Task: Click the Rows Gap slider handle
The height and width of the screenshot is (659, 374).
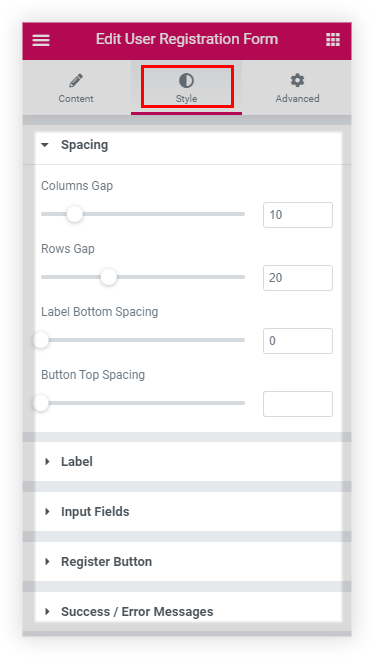Action: 109,277
